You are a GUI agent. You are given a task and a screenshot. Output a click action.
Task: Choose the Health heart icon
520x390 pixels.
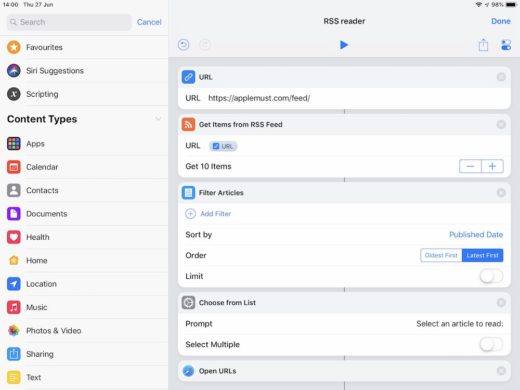click(x=14, y=237)
